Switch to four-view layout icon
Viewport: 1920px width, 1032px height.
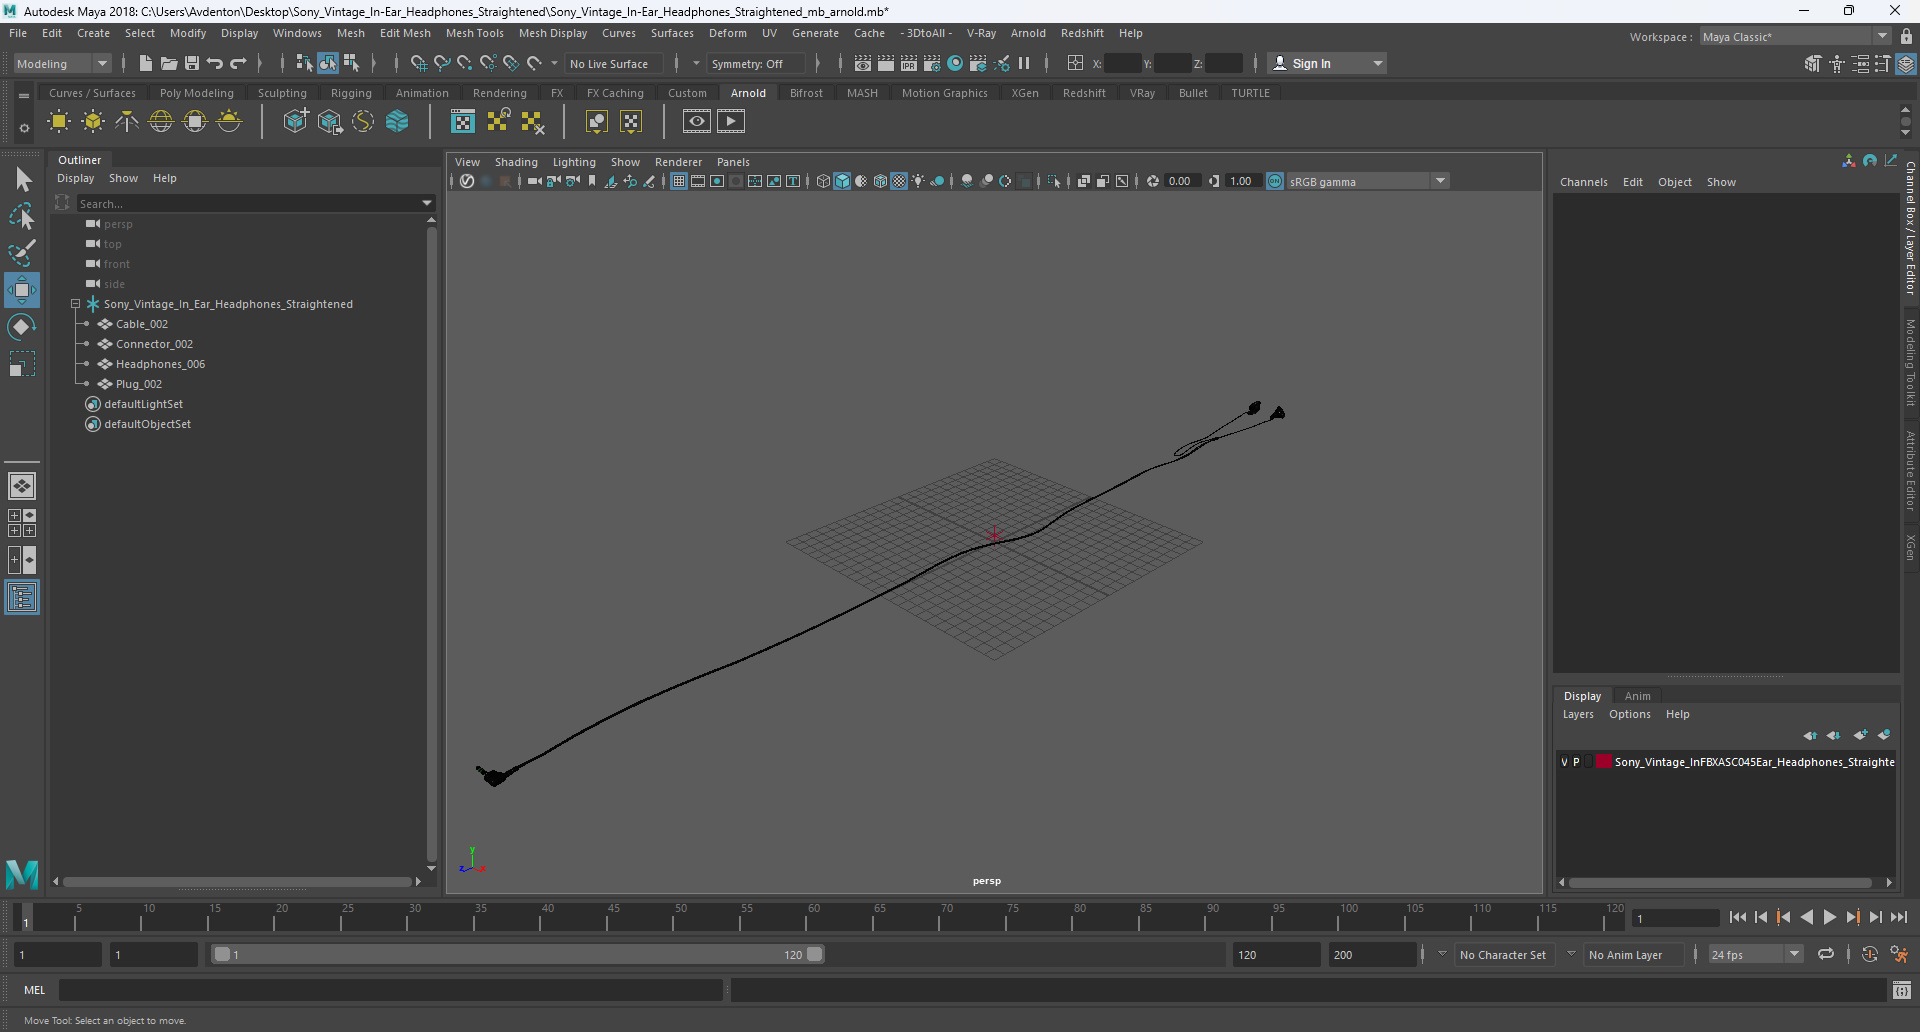(x=22, y=523)
